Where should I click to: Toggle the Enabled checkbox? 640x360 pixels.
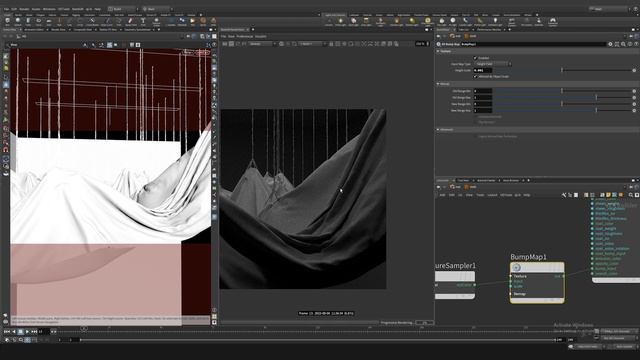tap(475, 58)
